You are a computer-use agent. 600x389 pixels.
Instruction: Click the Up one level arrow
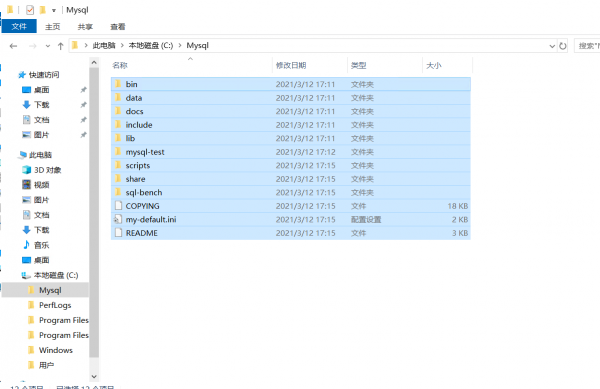(x=60, y=46)
